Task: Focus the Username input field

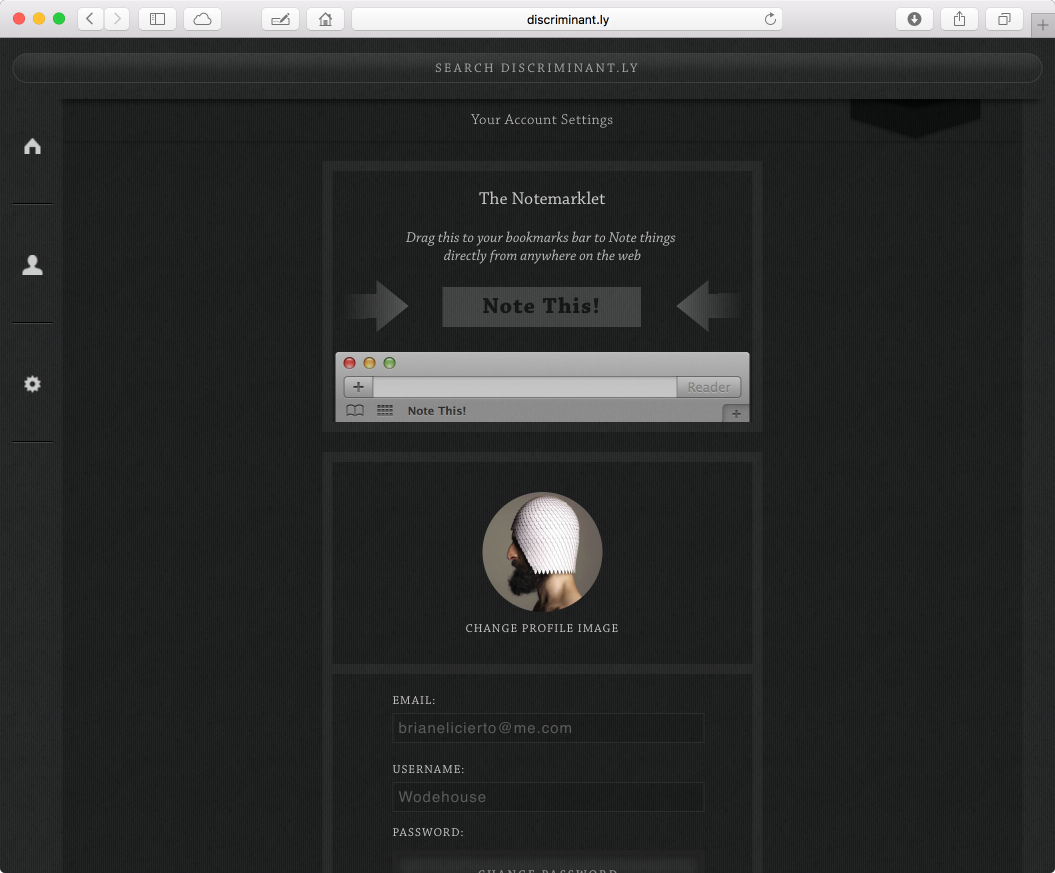Action: click(x=548, y=797)
